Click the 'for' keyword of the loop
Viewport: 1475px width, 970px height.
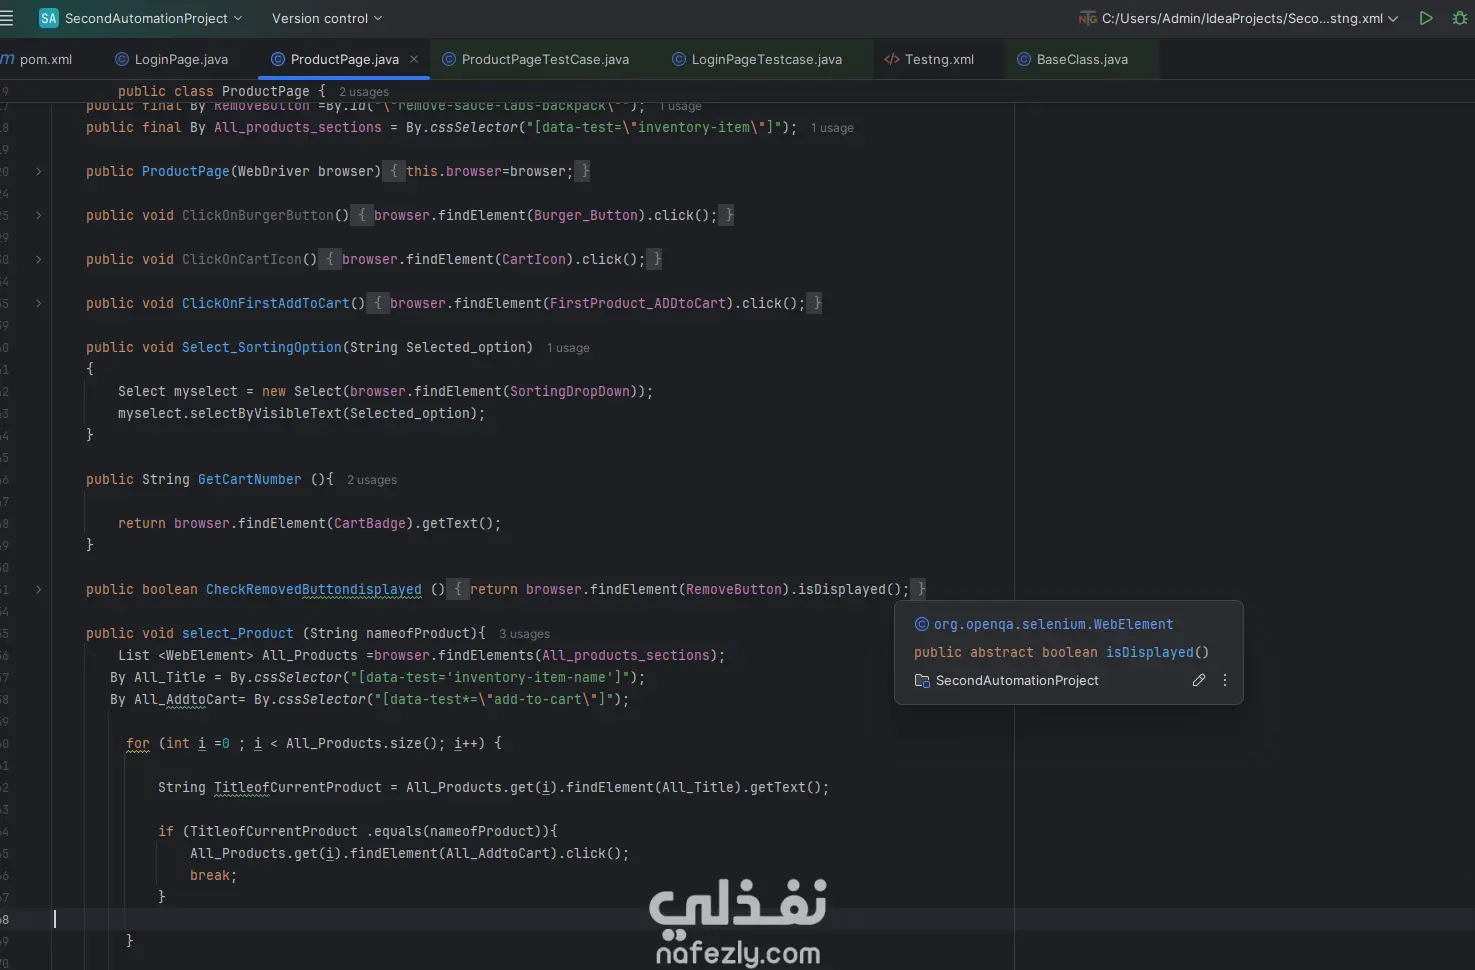138,743
